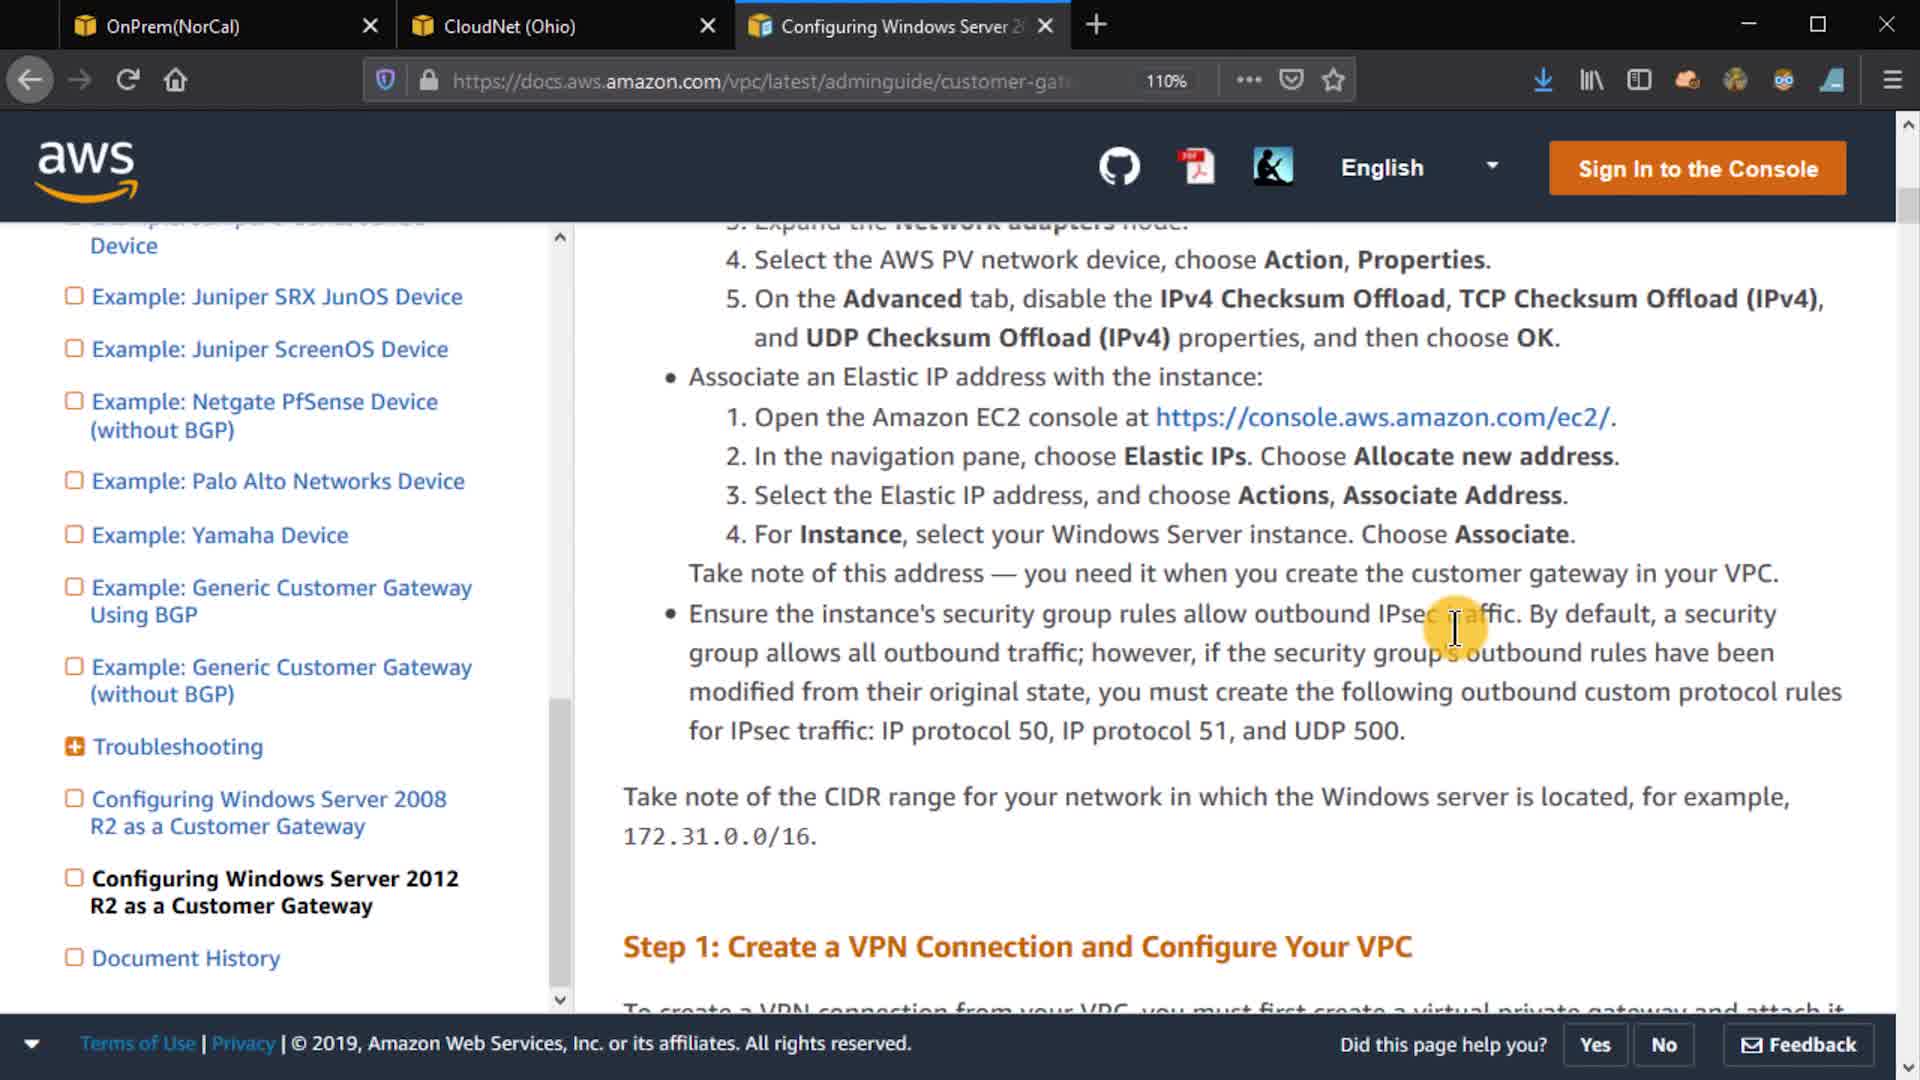
Task: Click Sign In to the Console button
Action: point(1697,169)
